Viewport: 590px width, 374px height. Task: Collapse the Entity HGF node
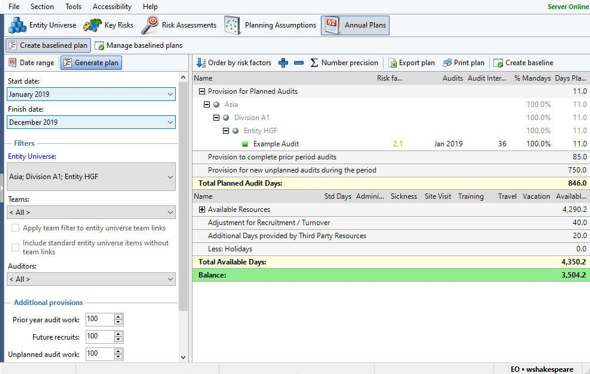coord(225,131)
